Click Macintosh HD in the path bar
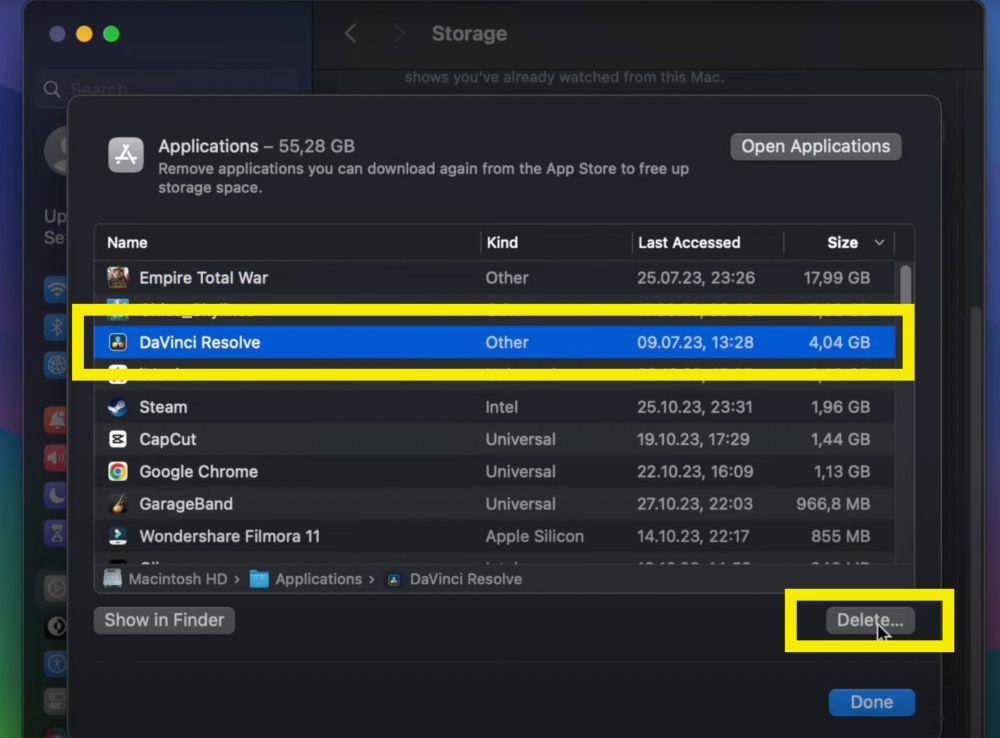1000x738 pixels. 177,579
